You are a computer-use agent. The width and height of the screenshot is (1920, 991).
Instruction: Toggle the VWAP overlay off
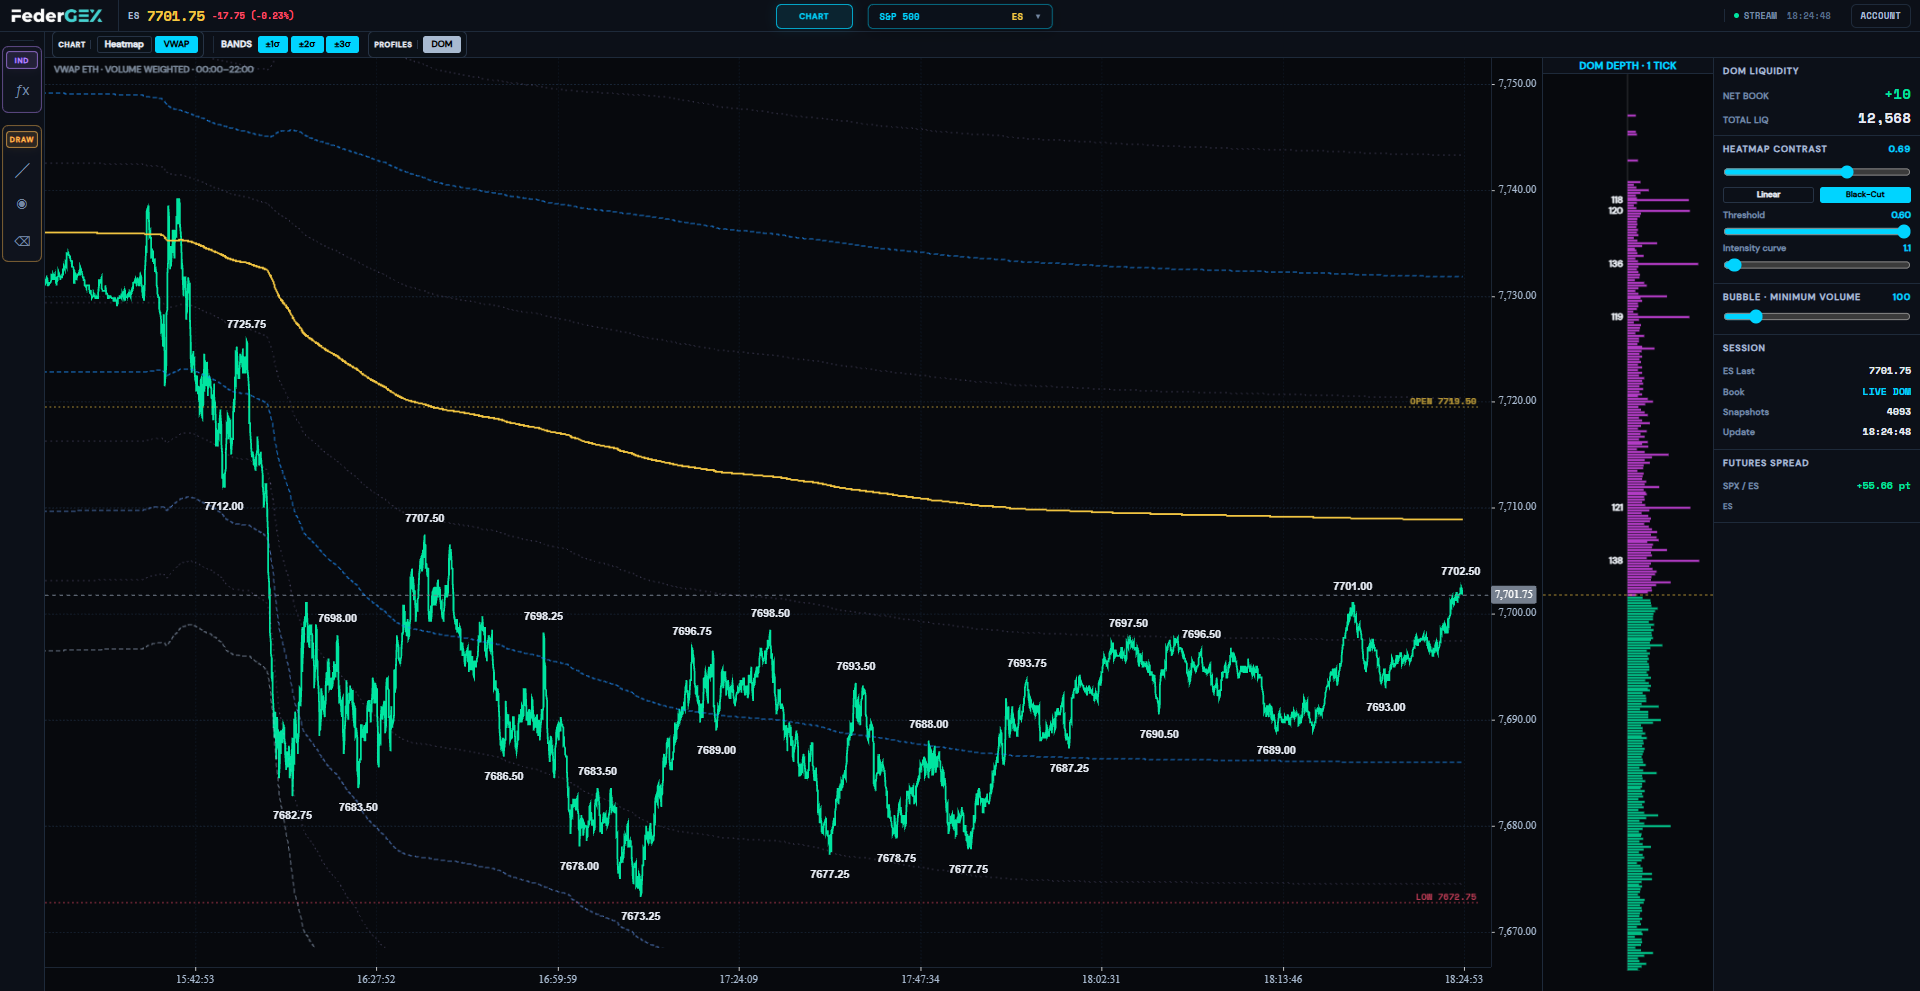pyautogui.click(x=176, y=44)
